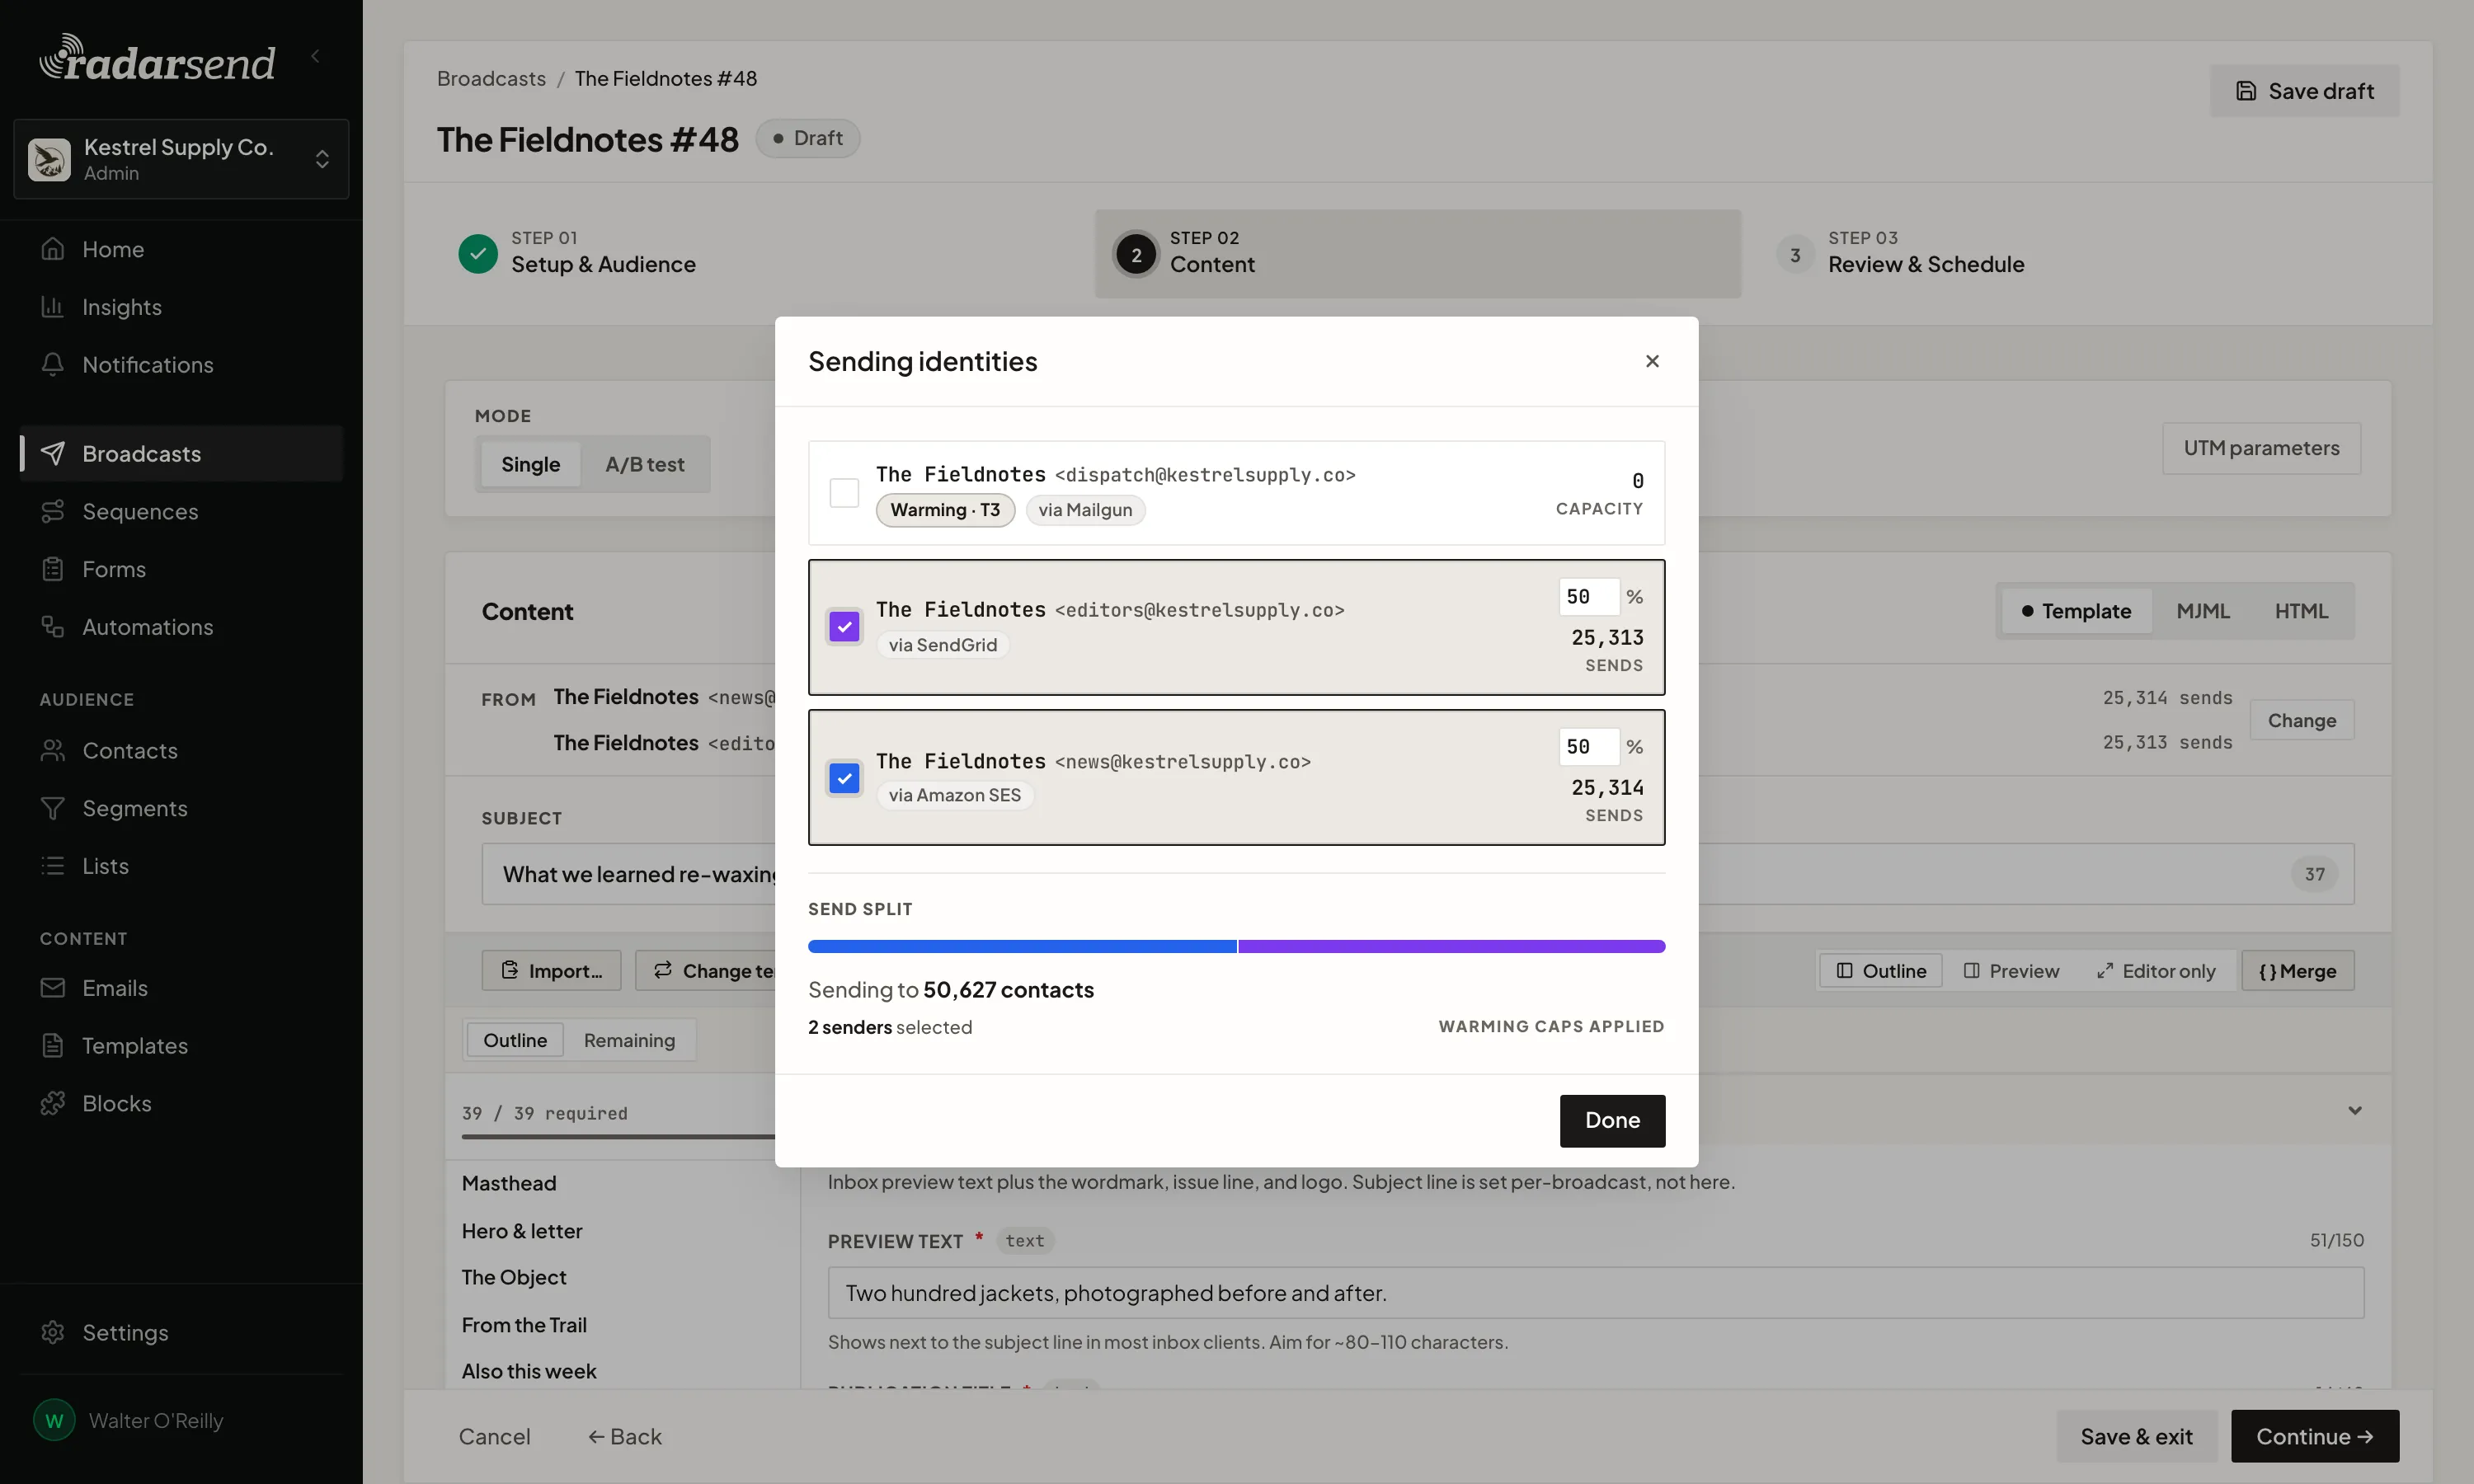Open the Lists icon
This screenshot has width=2474, height=1484.
click(x=53, y=866)
